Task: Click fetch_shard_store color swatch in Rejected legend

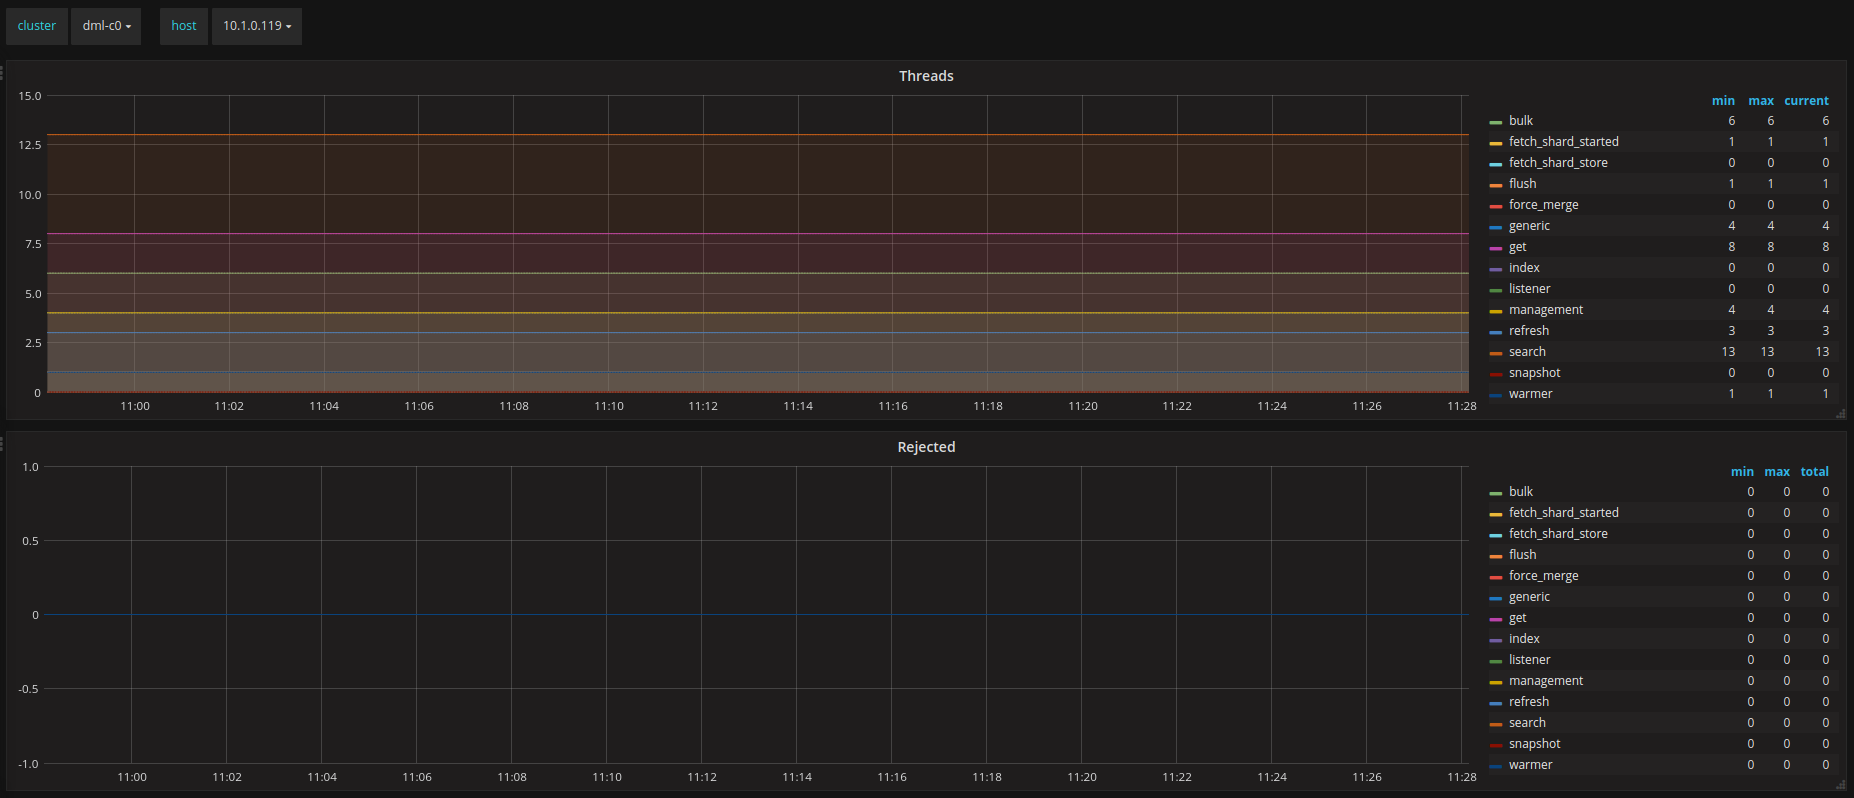Action: pyautogui.click(x=1496, y=535)
